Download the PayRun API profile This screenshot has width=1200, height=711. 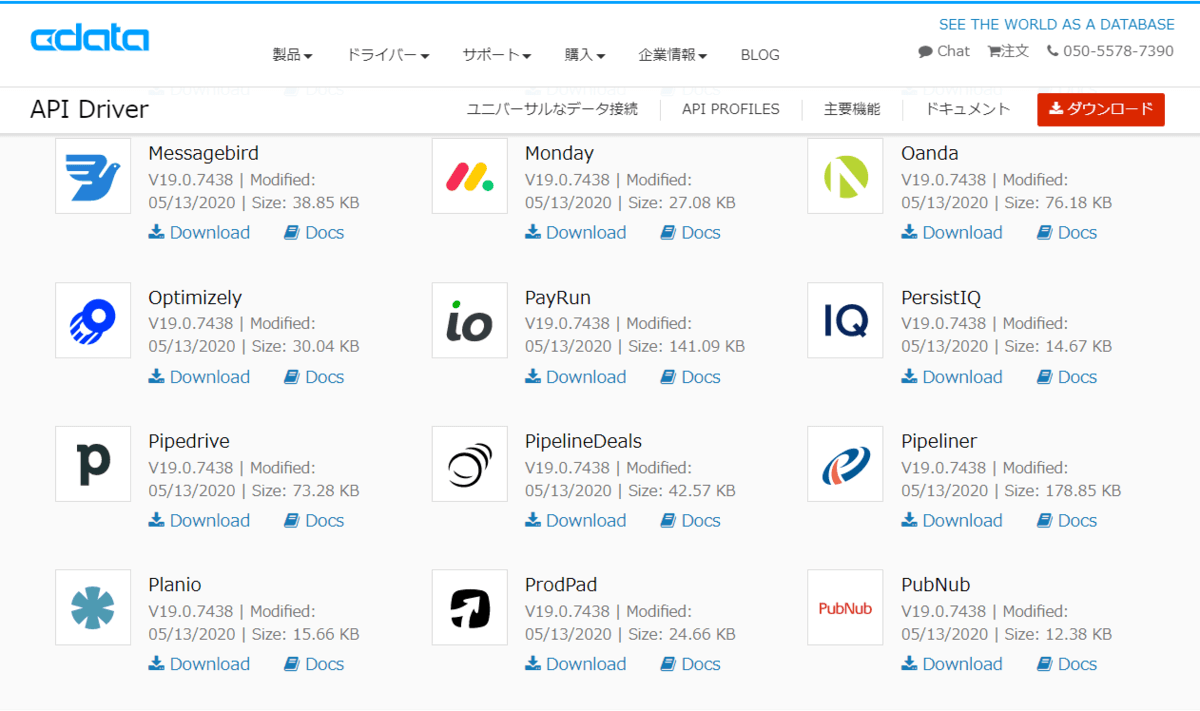(x=576, y=377)
